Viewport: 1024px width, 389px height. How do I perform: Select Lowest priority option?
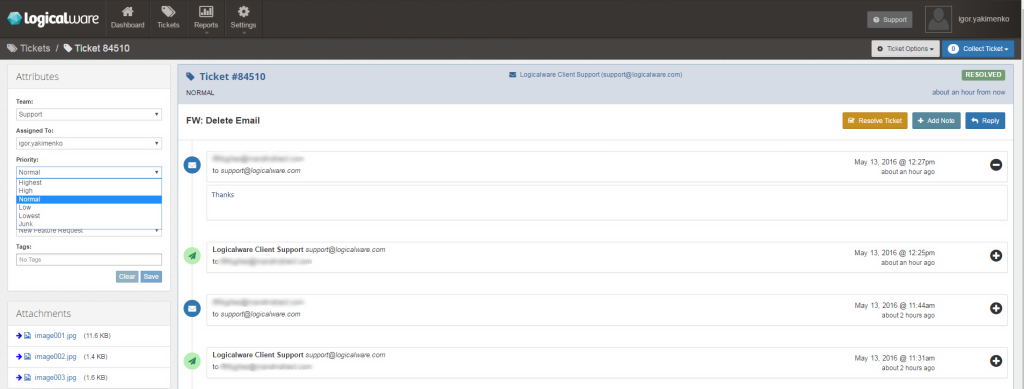pos(89,215)
